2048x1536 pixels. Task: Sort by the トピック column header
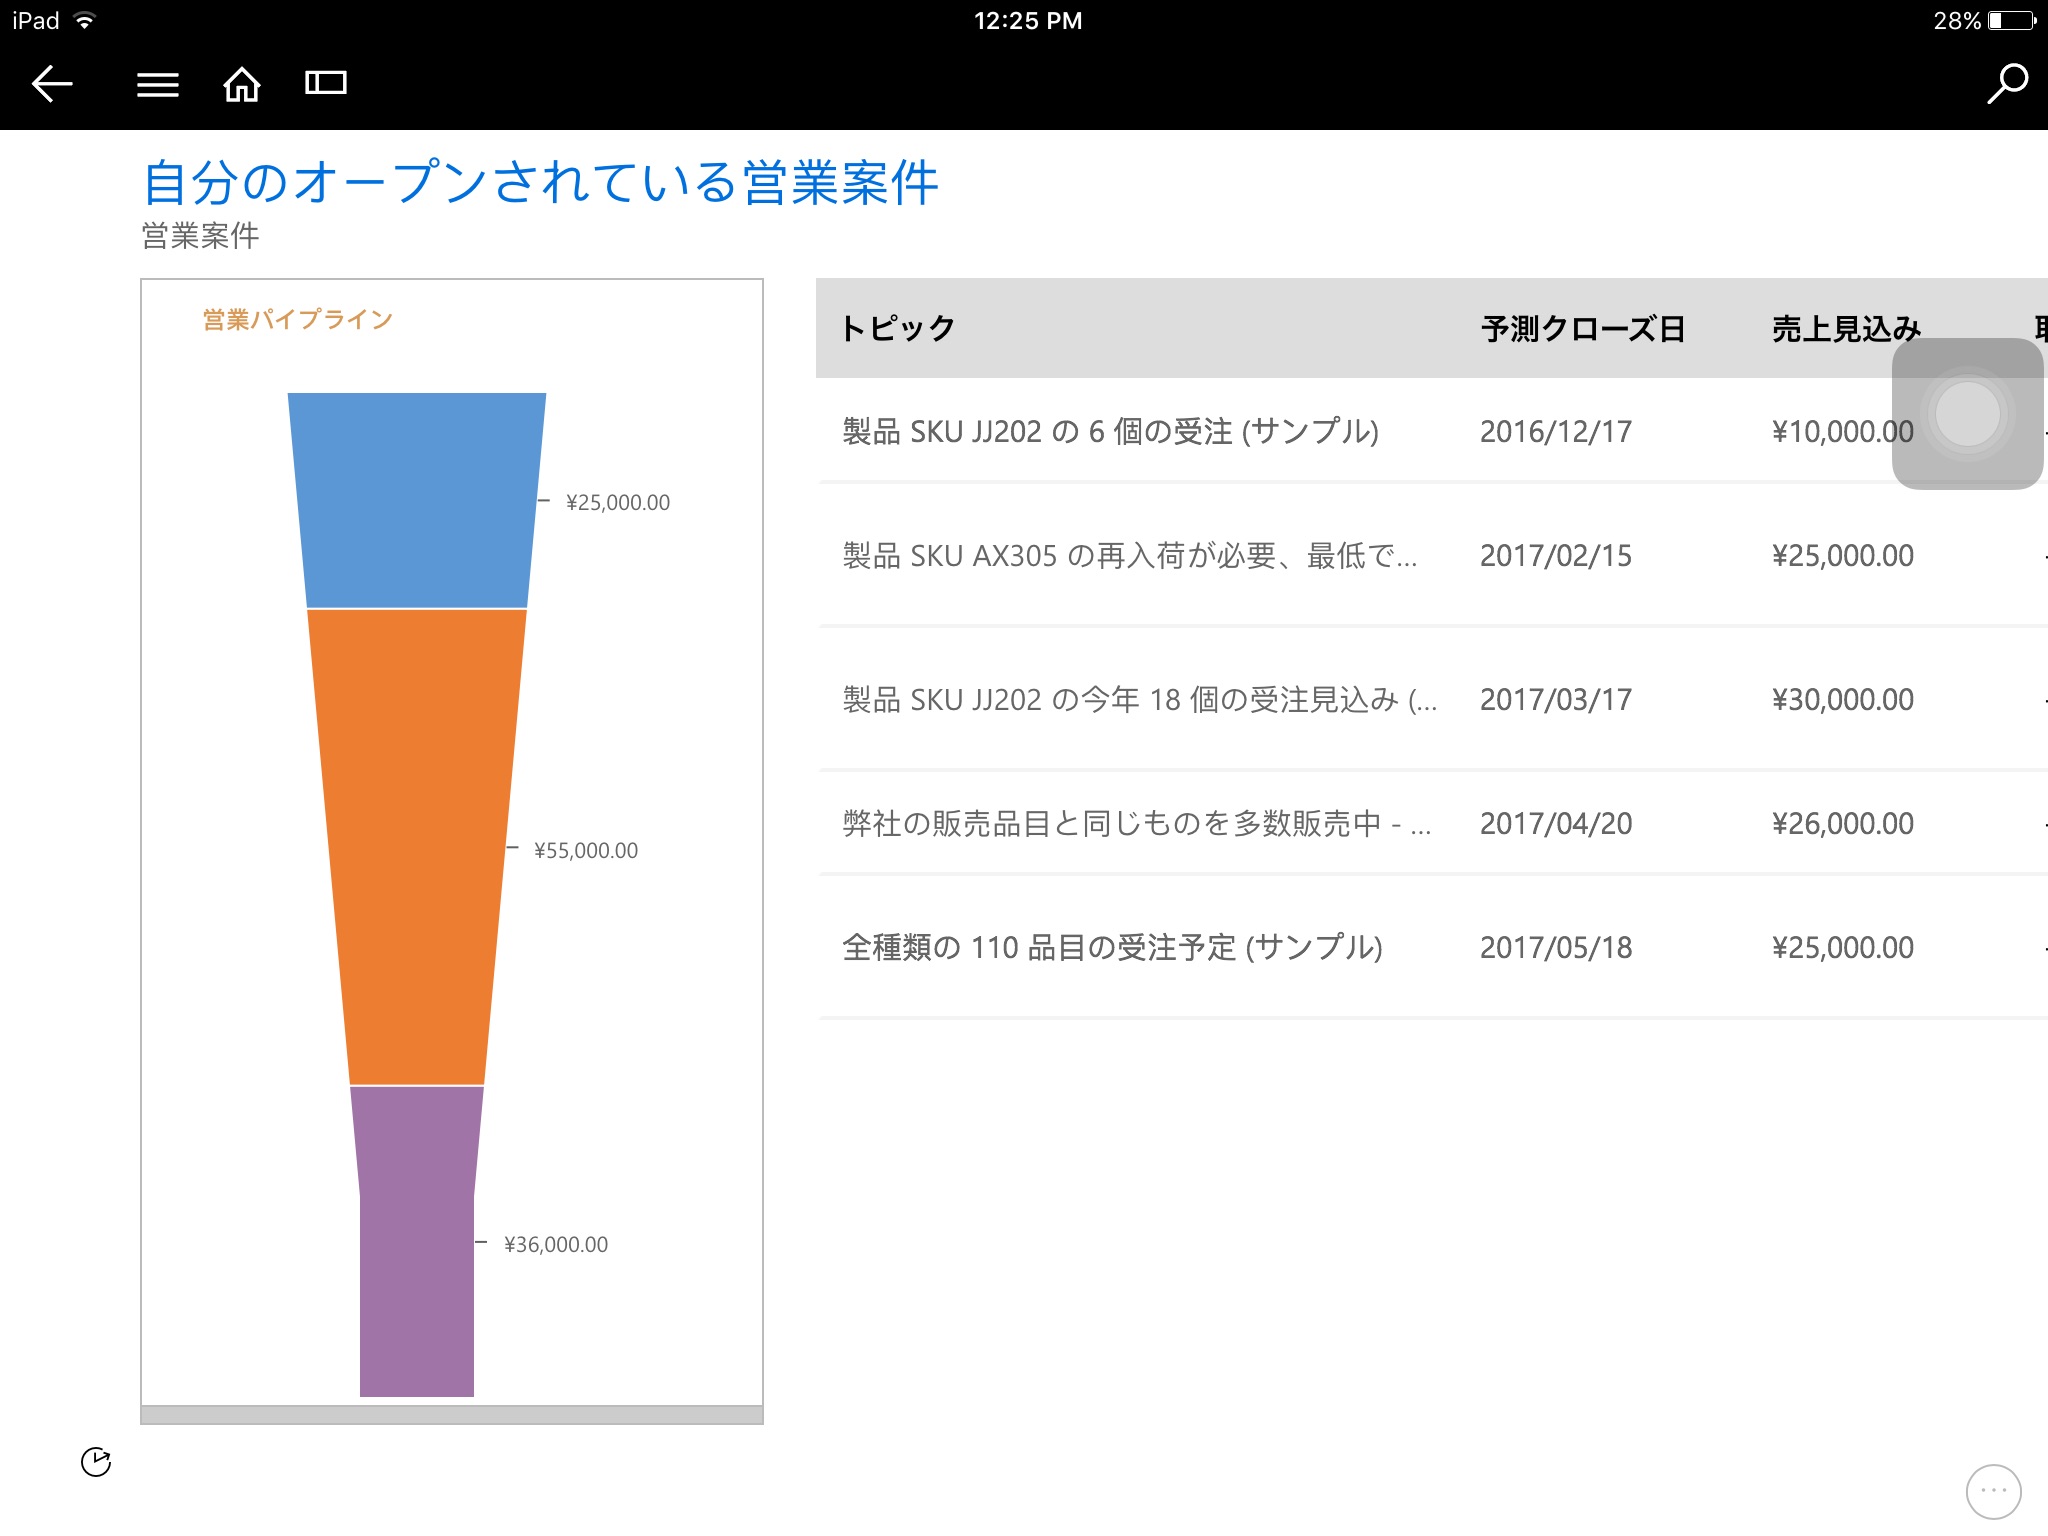pos(898,328)
